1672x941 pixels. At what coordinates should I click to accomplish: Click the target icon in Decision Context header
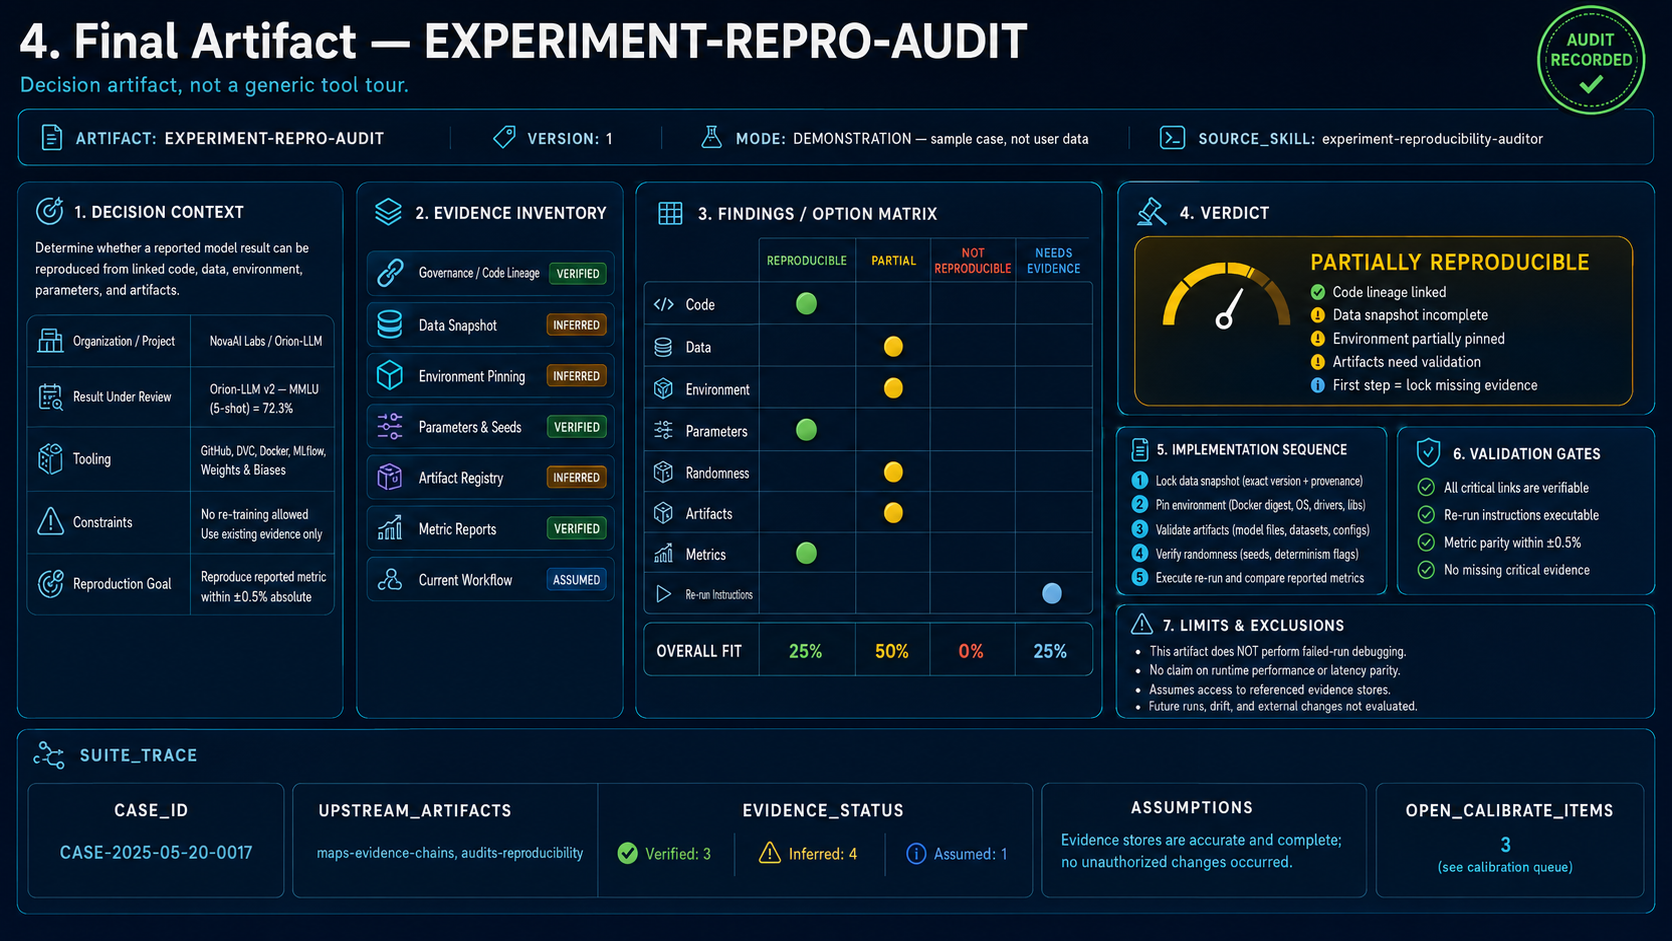pos(50,211)
